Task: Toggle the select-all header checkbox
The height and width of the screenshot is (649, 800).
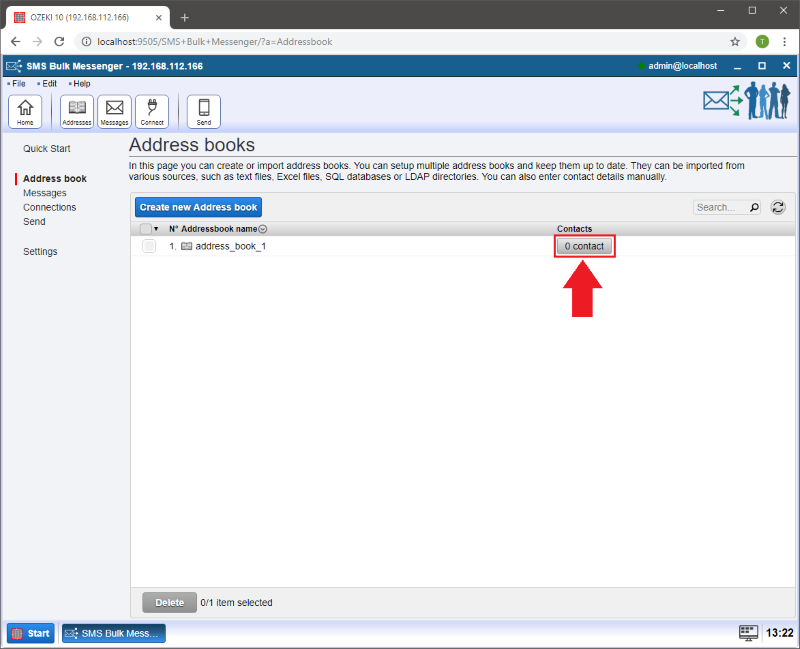Action: tap(146, 229)
